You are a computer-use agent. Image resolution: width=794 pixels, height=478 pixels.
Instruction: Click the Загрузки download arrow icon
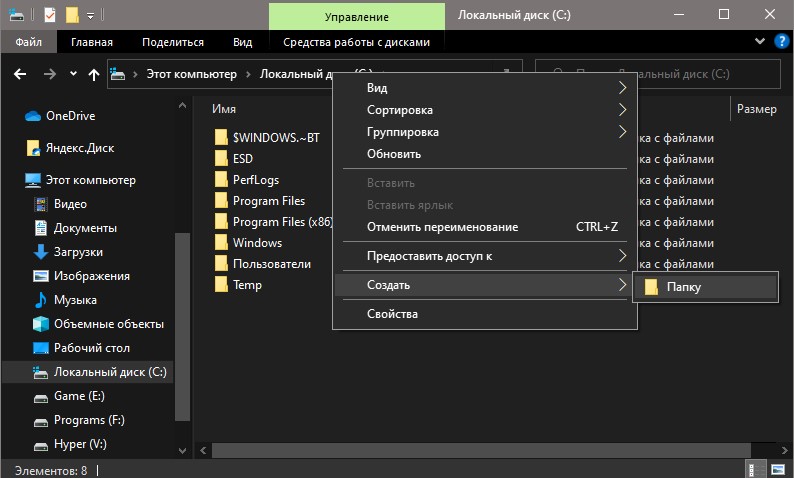41,252
